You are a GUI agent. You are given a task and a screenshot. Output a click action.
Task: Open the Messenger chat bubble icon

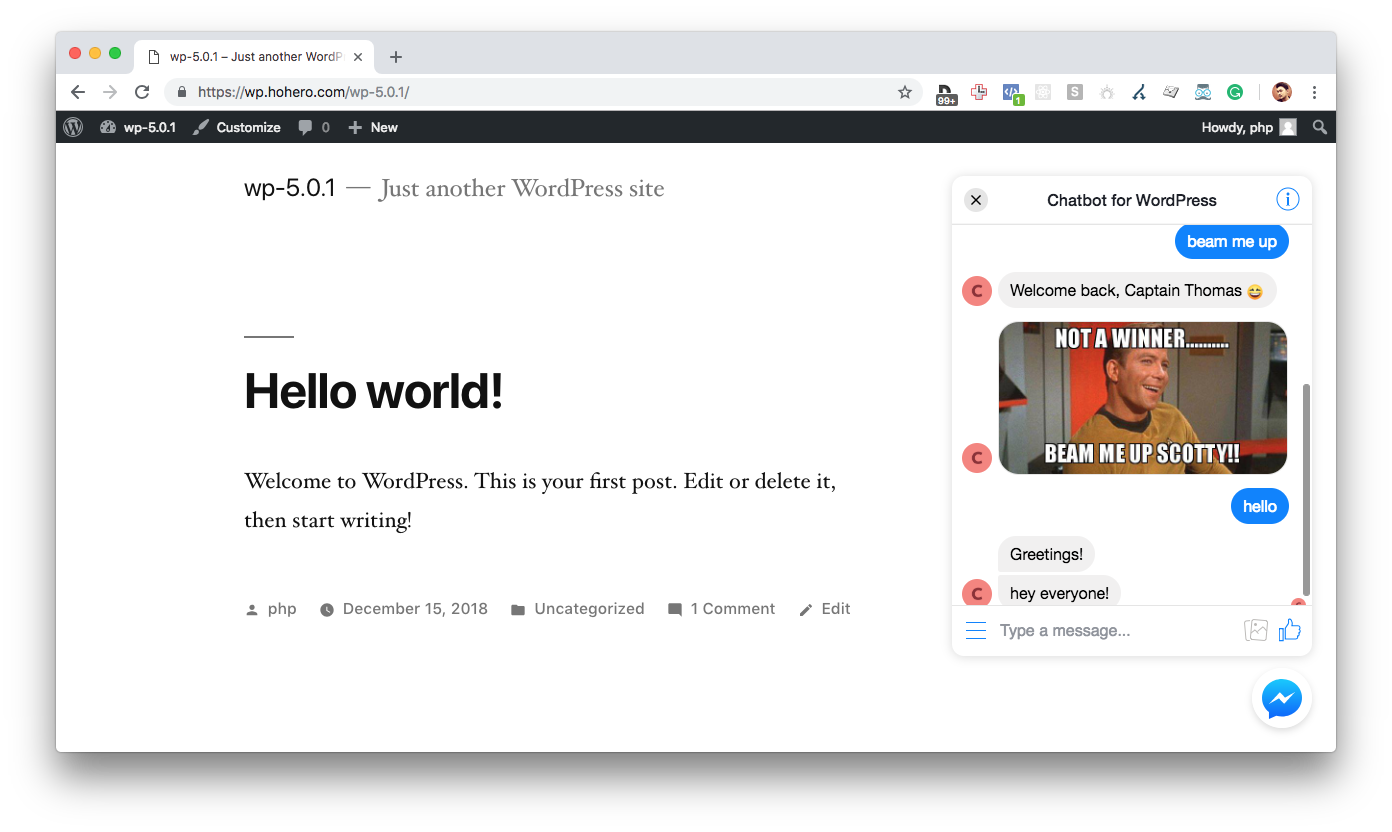pyautogui.click(x=1281, y=699)
